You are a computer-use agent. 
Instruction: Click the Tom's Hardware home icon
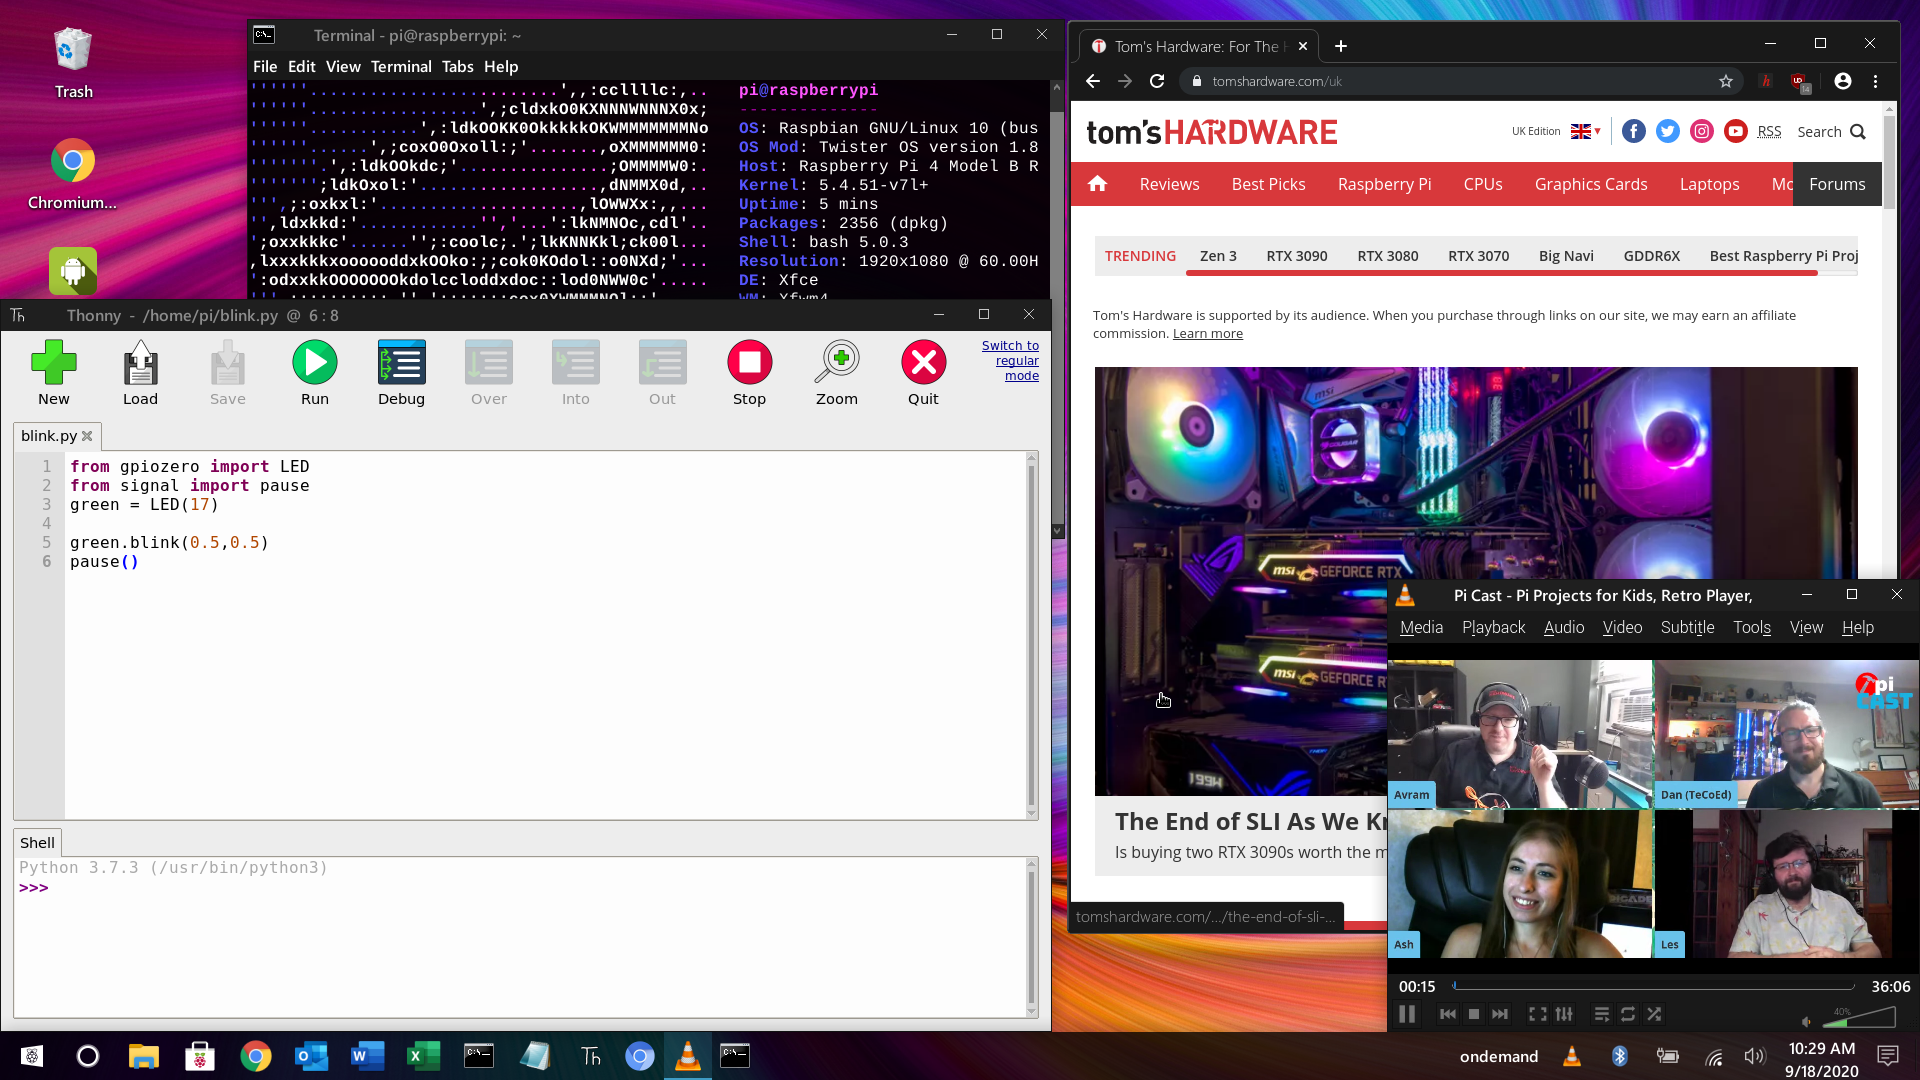click(x=1097, y=184)
